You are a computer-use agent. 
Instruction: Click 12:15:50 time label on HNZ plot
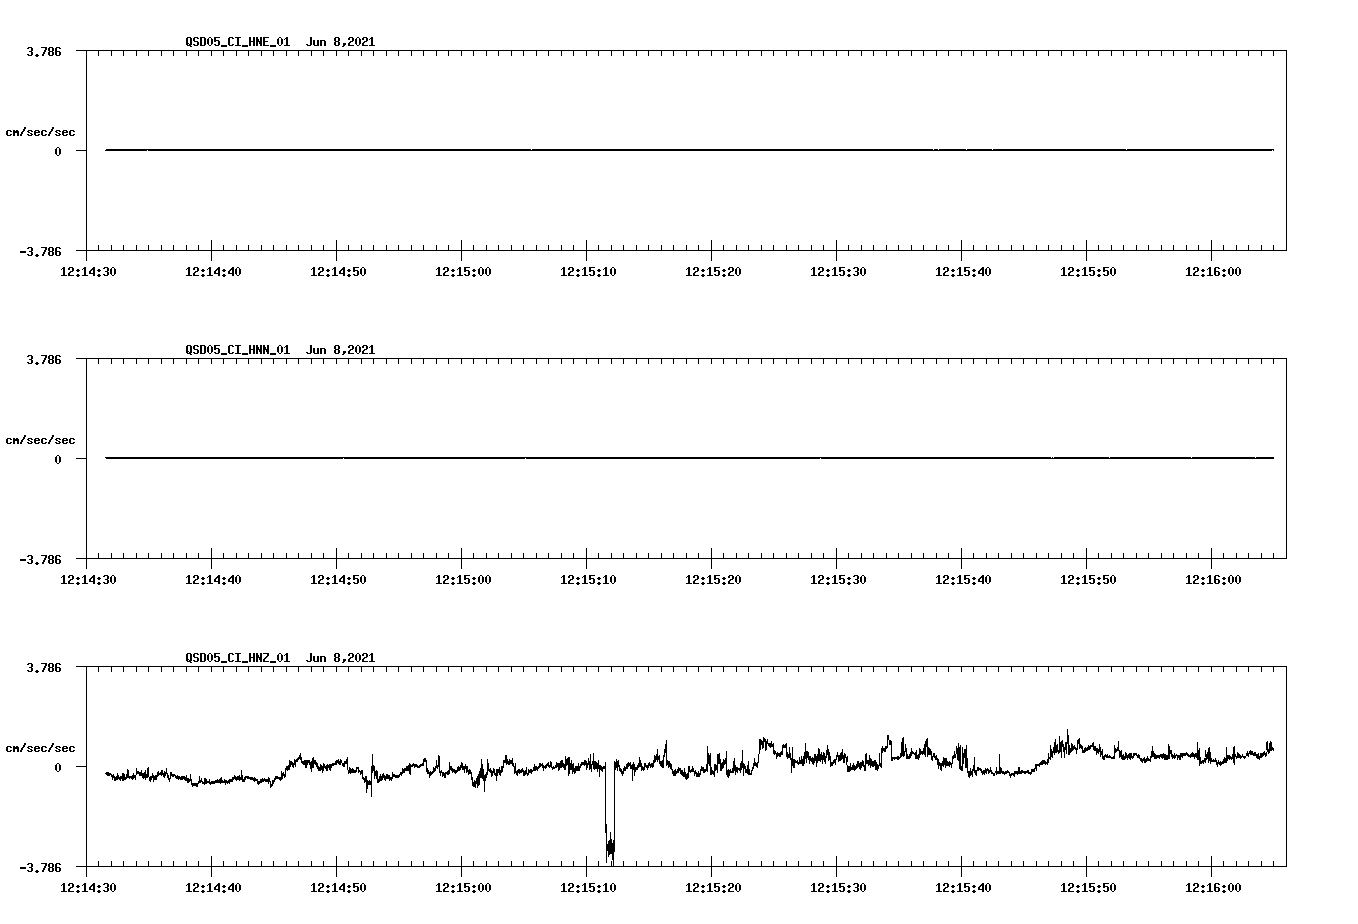point(1087,888)
